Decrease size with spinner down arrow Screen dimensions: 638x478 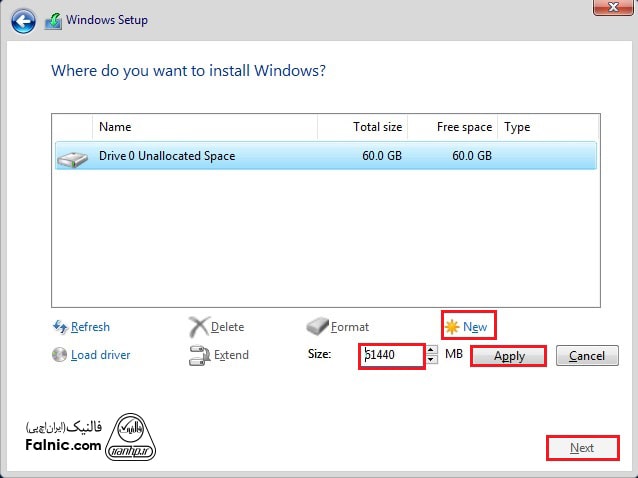pyautogui.click(x=431, y=360)
